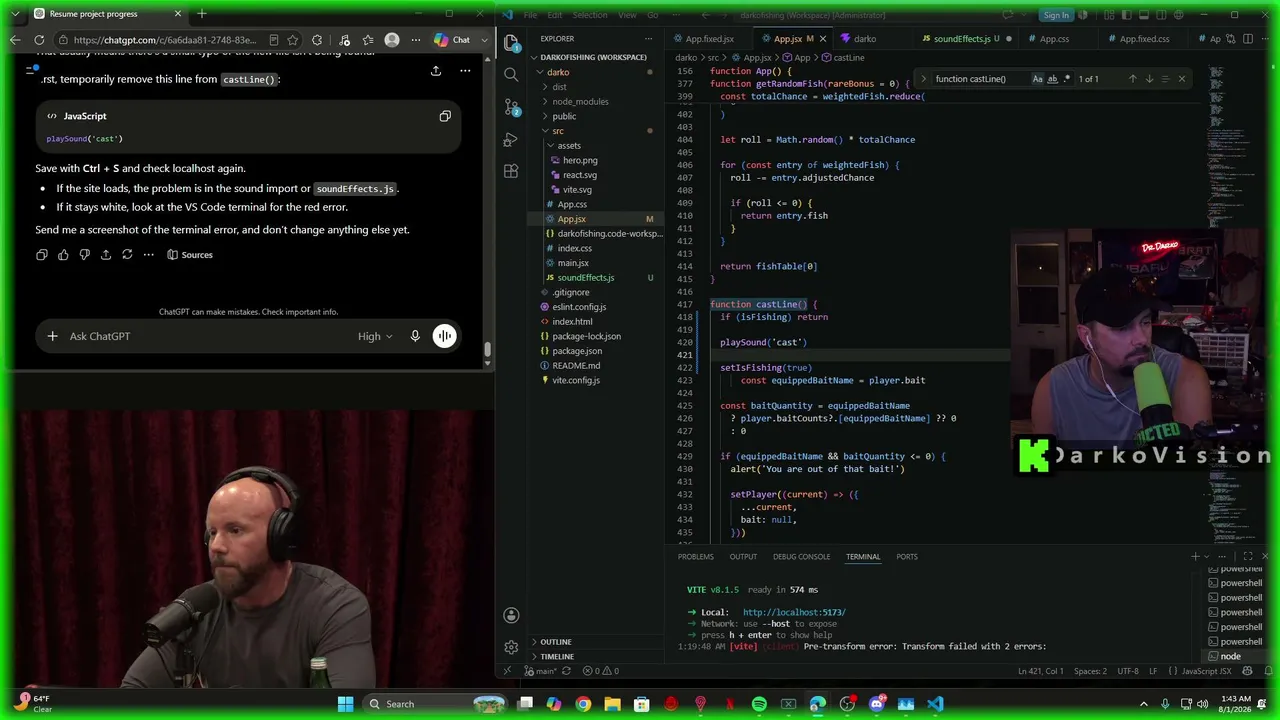
Task: Toggle Find in Selection in find widget
Action: click(x=1165, y=79)
